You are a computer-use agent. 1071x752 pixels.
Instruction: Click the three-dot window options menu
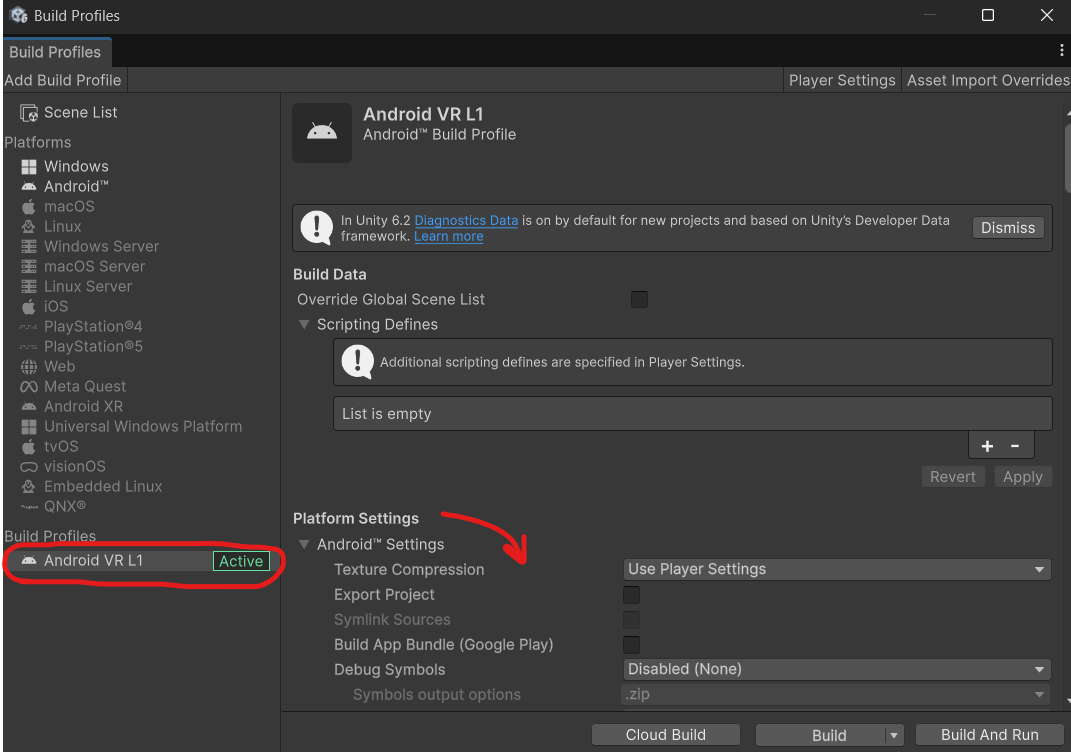point(1061,51)
